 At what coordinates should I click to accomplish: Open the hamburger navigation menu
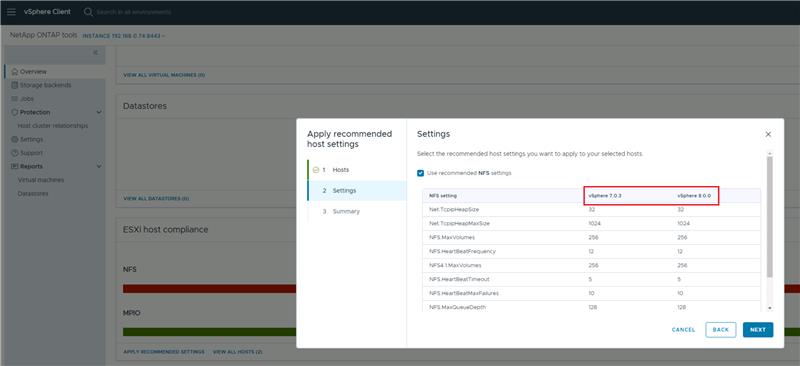click(x=11, y=12)
